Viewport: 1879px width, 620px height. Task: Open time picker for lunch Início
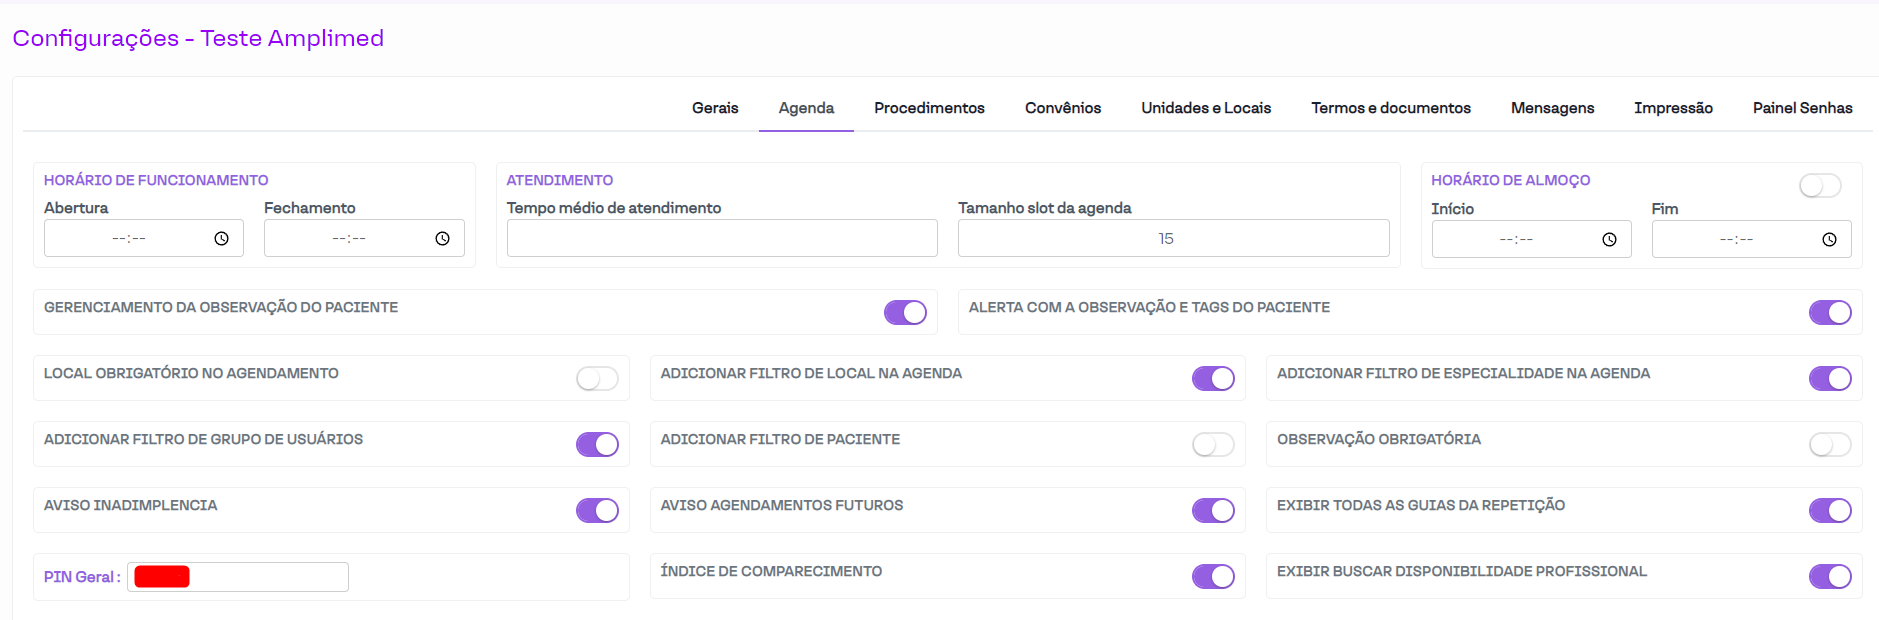click(x=1609, y=240)
